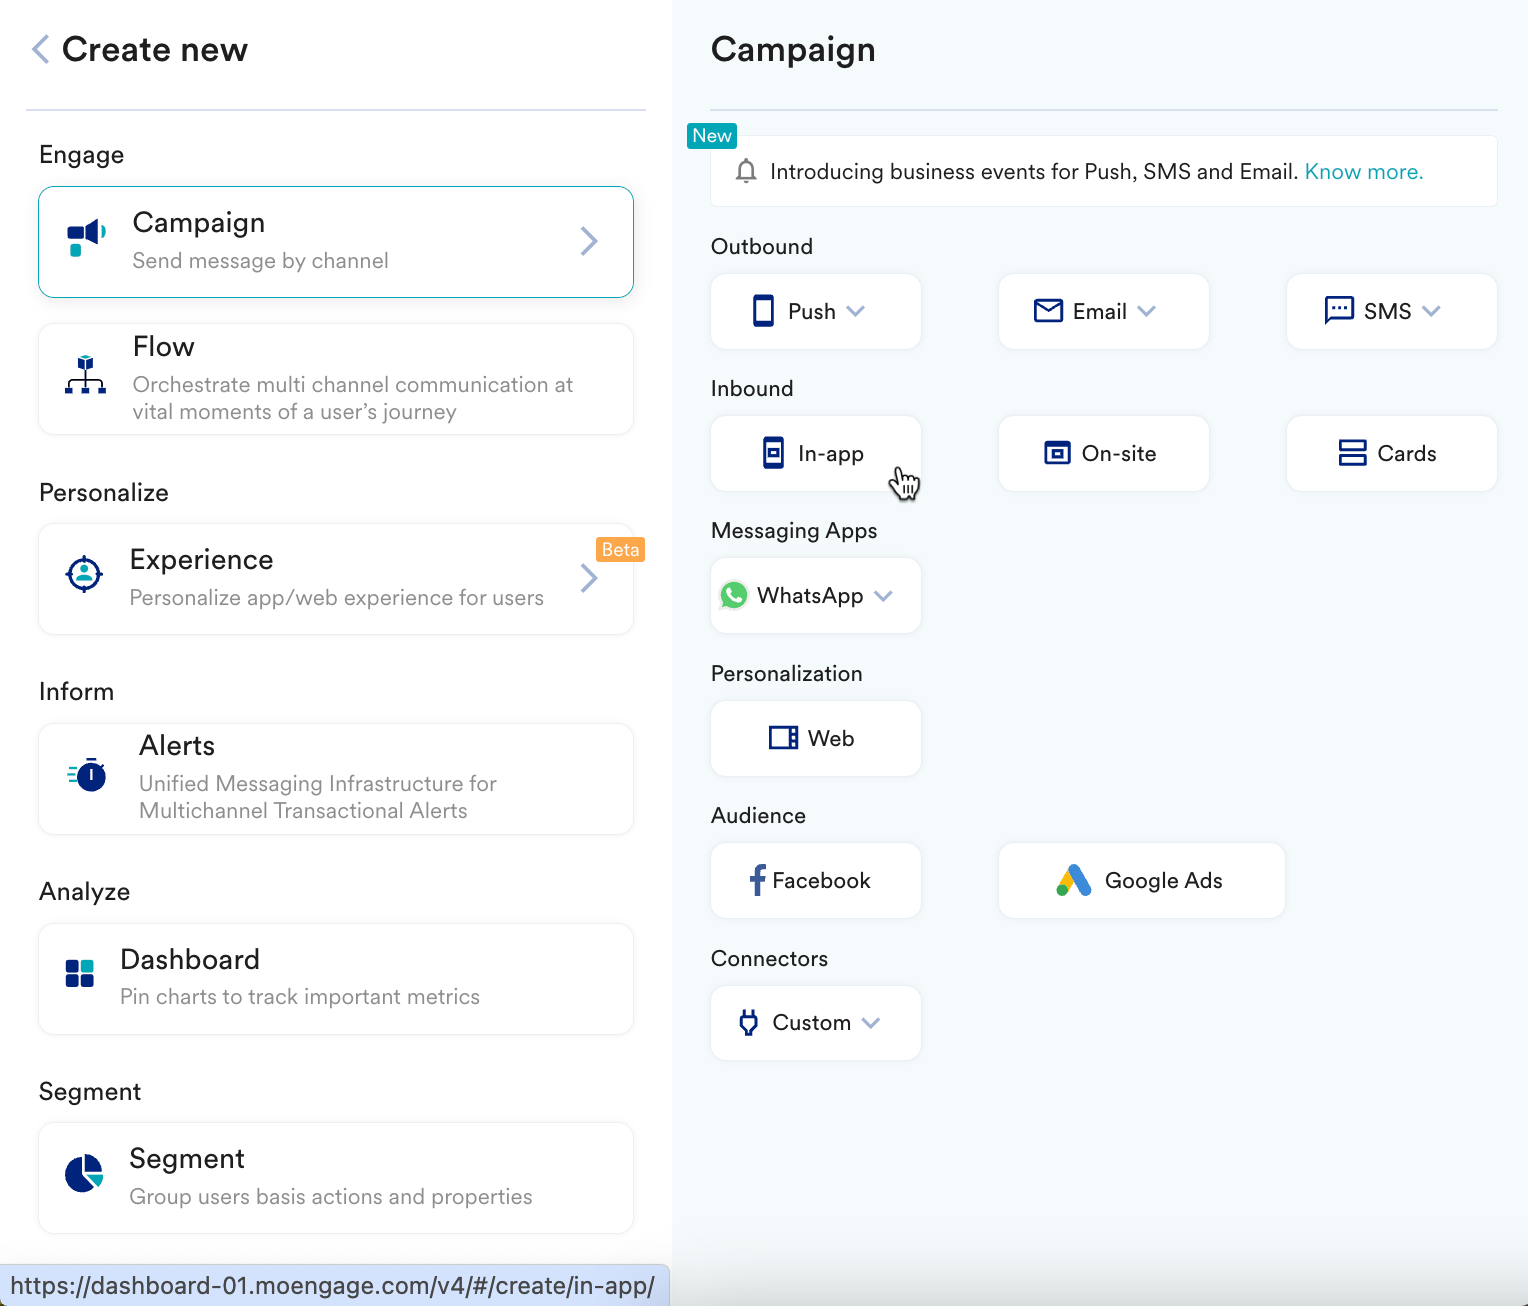The width and height of the screenshot is (1528, 1306).
Task: Open the Know more link
Action: (x=1363, y=171)
